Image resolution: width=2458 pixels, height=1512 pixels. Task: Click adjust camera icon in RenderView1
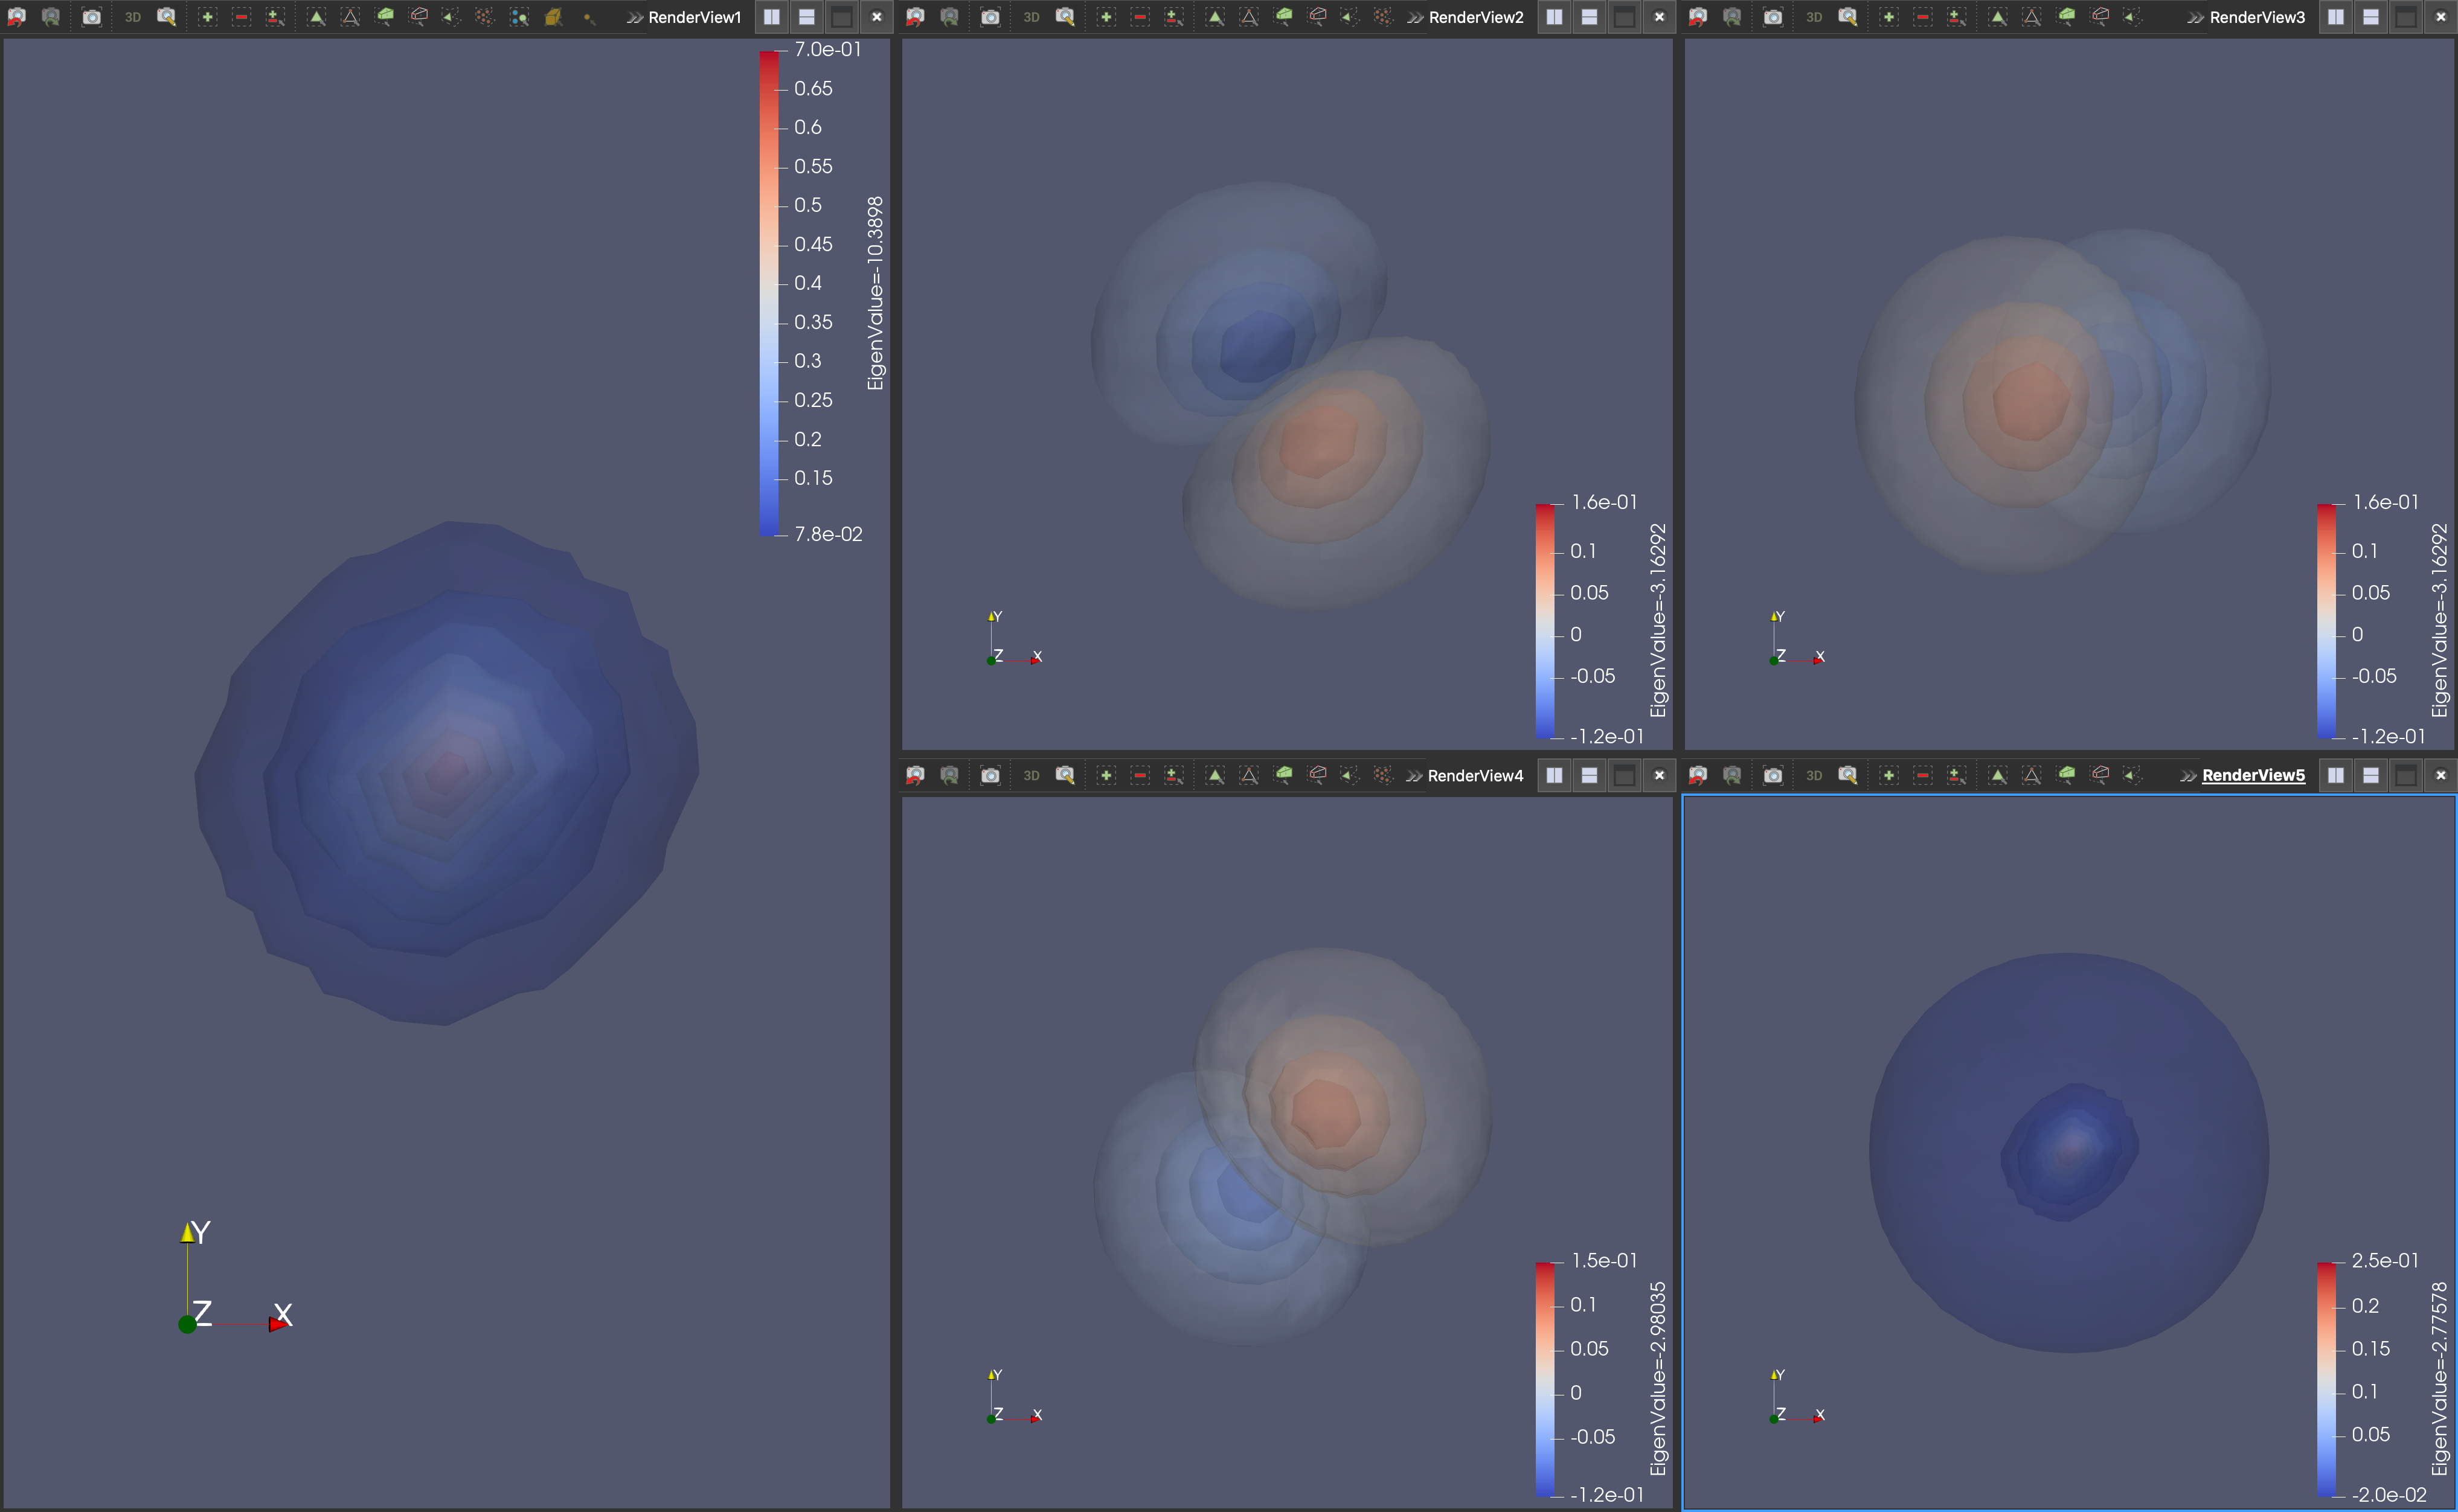click(x=166, y=17)
